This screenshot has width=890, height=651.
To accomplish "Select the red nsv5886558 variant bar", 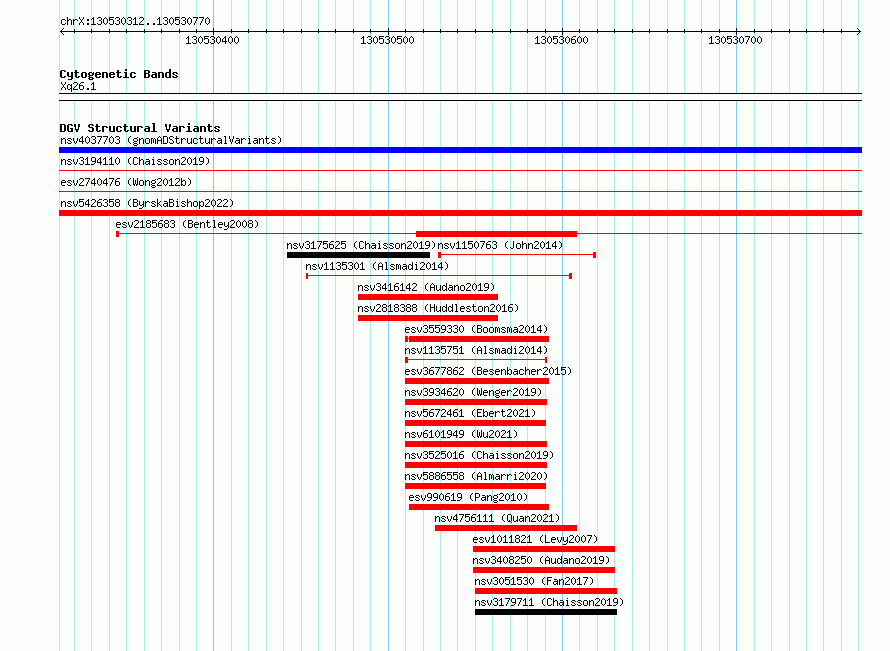I will click(476, 486).
